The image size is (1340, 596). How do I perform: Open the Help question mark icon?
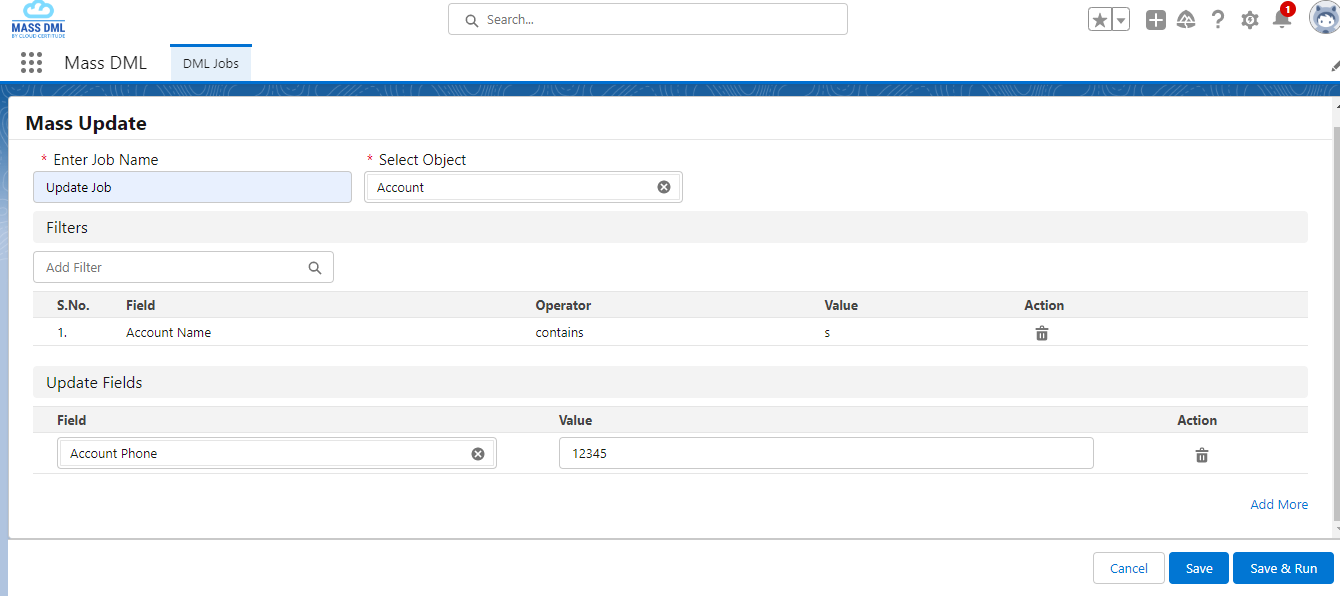[1217, 20]
